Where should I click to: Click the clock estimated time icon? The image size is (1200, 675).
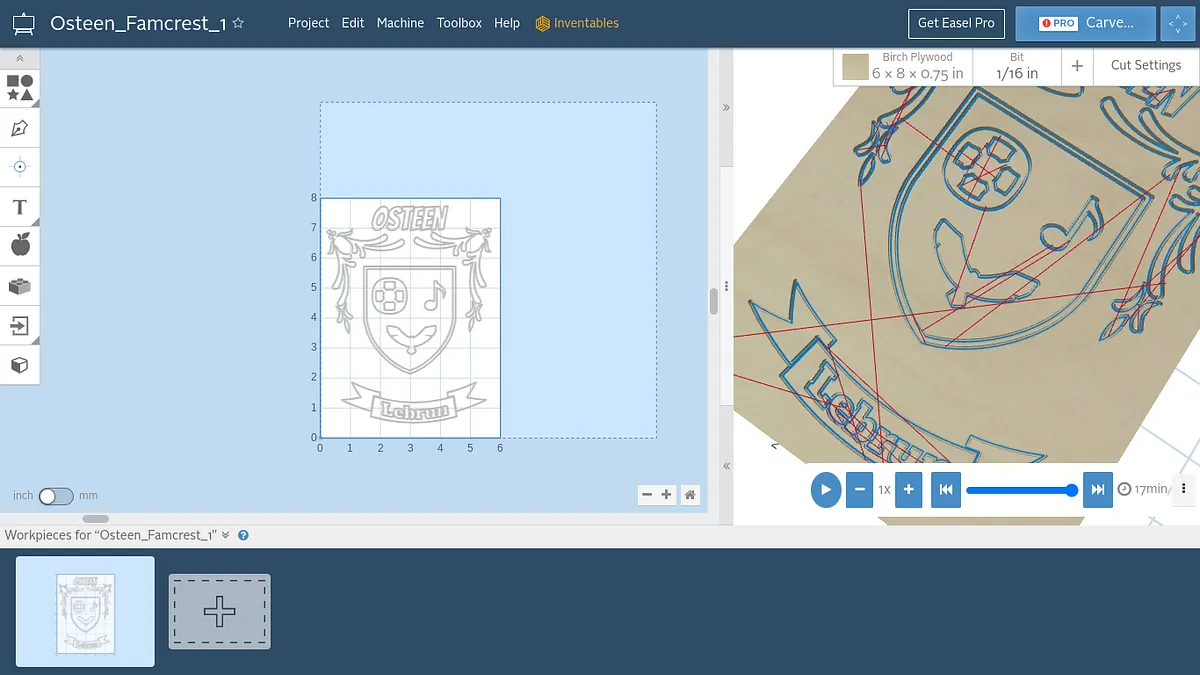coord(1124,489)
